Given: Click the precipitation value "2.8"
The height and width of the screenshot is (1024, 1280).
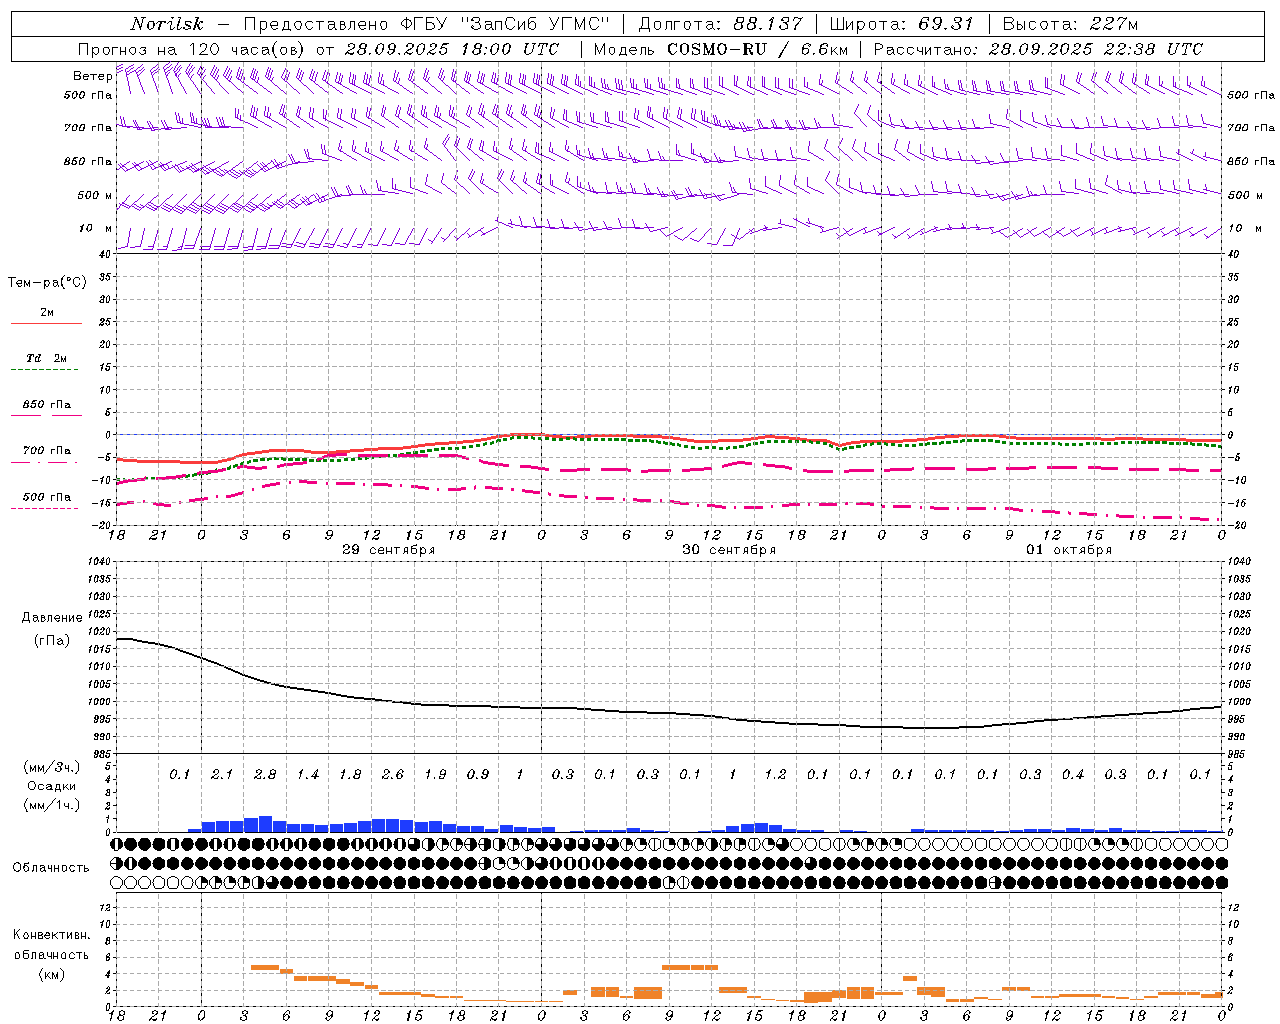Looking at the screenshot, I should pos(265,774).
